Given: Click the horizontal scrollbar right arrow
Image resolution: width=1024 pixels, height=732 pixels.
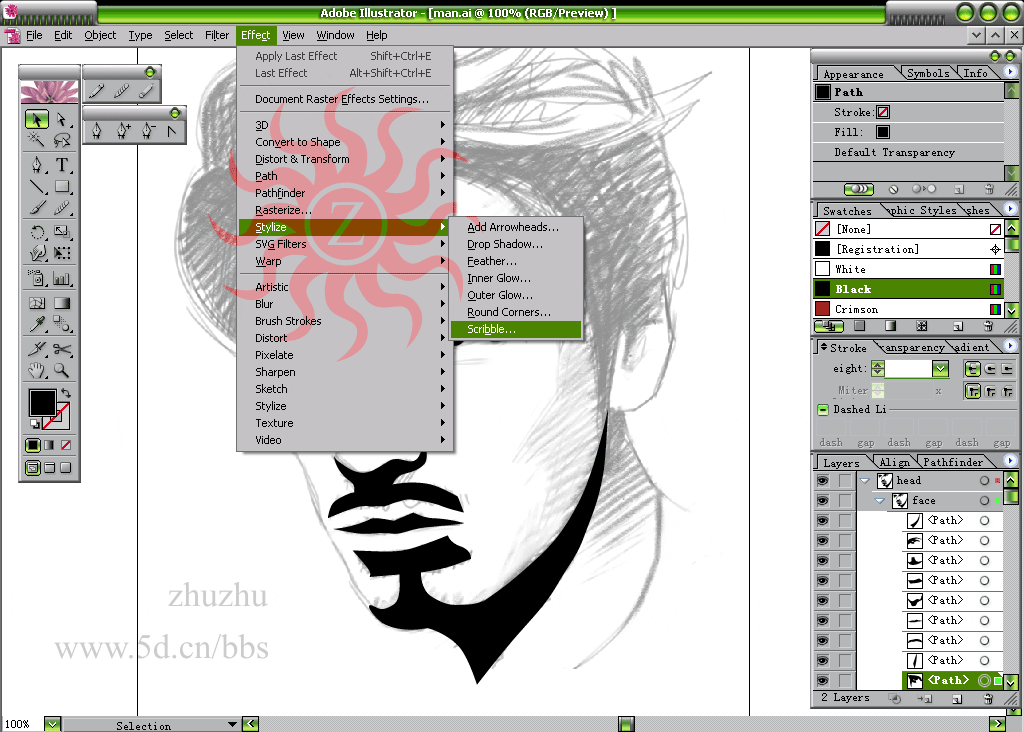Looking at the screenshot, I should [997, 724].
